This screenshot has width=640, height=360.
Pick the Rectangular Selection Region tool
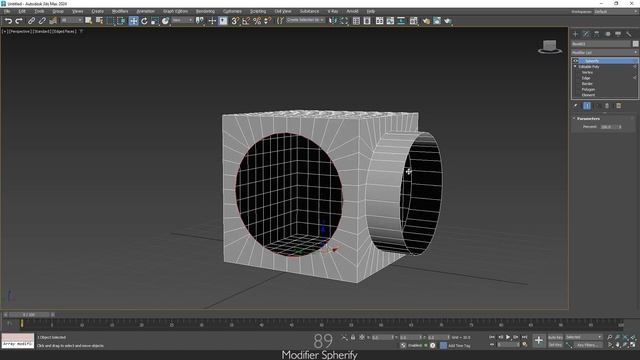point(110,21)
